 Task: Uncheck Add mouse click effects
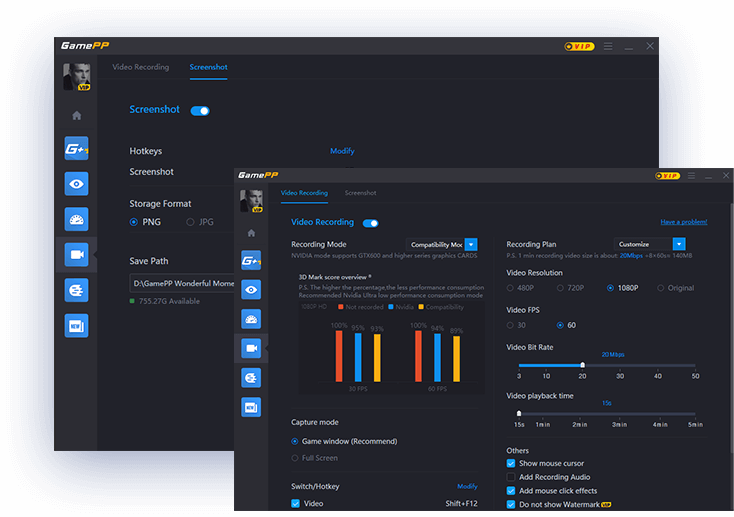point(511,491)
